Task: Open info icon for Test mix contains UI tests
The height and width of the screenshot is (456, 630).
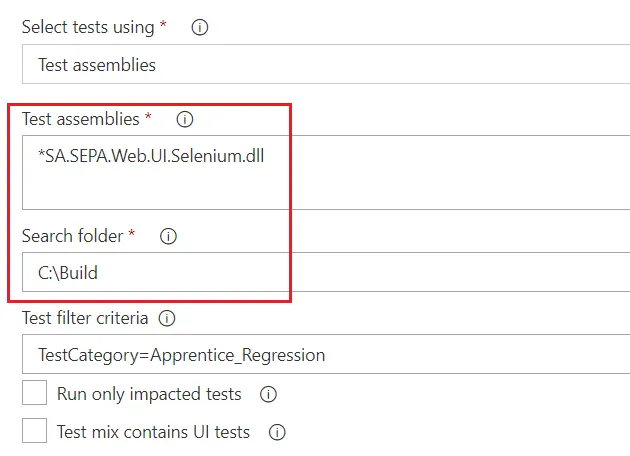Action: [x=278, y=433]
